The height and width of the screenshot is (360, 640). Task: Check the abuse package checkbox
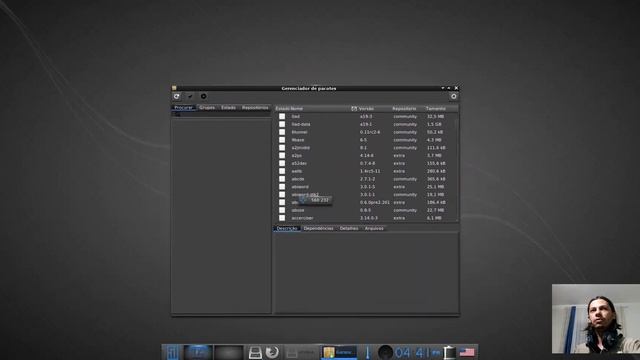[282, 210]
